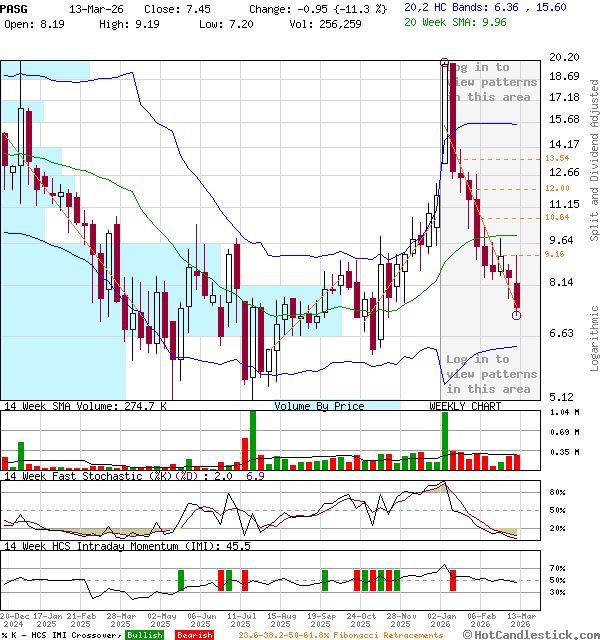Select the red Bearish legend badge
The height and width of the screenshot is (640, 600).
pyautogui.click(x=192, y=635)
